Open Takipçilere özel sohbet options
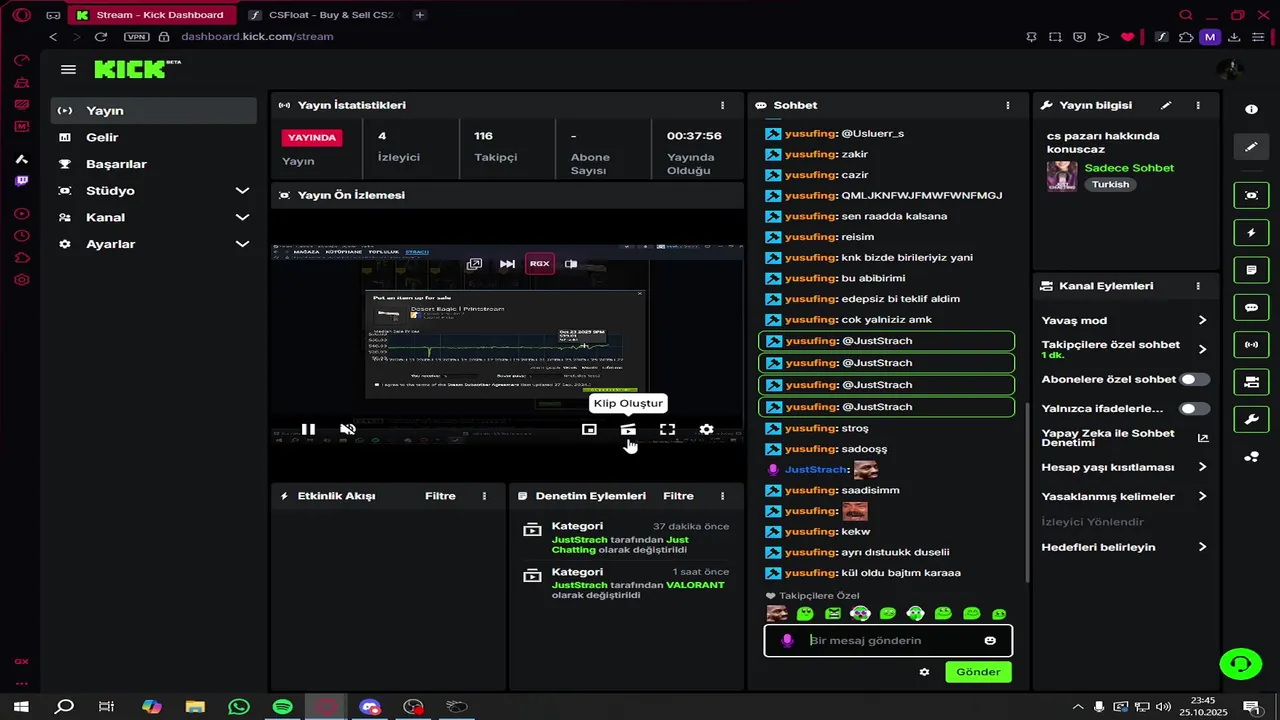The height and width of the screenshot is (720, 1280). pyautogui.click(x=1124, y=349)
